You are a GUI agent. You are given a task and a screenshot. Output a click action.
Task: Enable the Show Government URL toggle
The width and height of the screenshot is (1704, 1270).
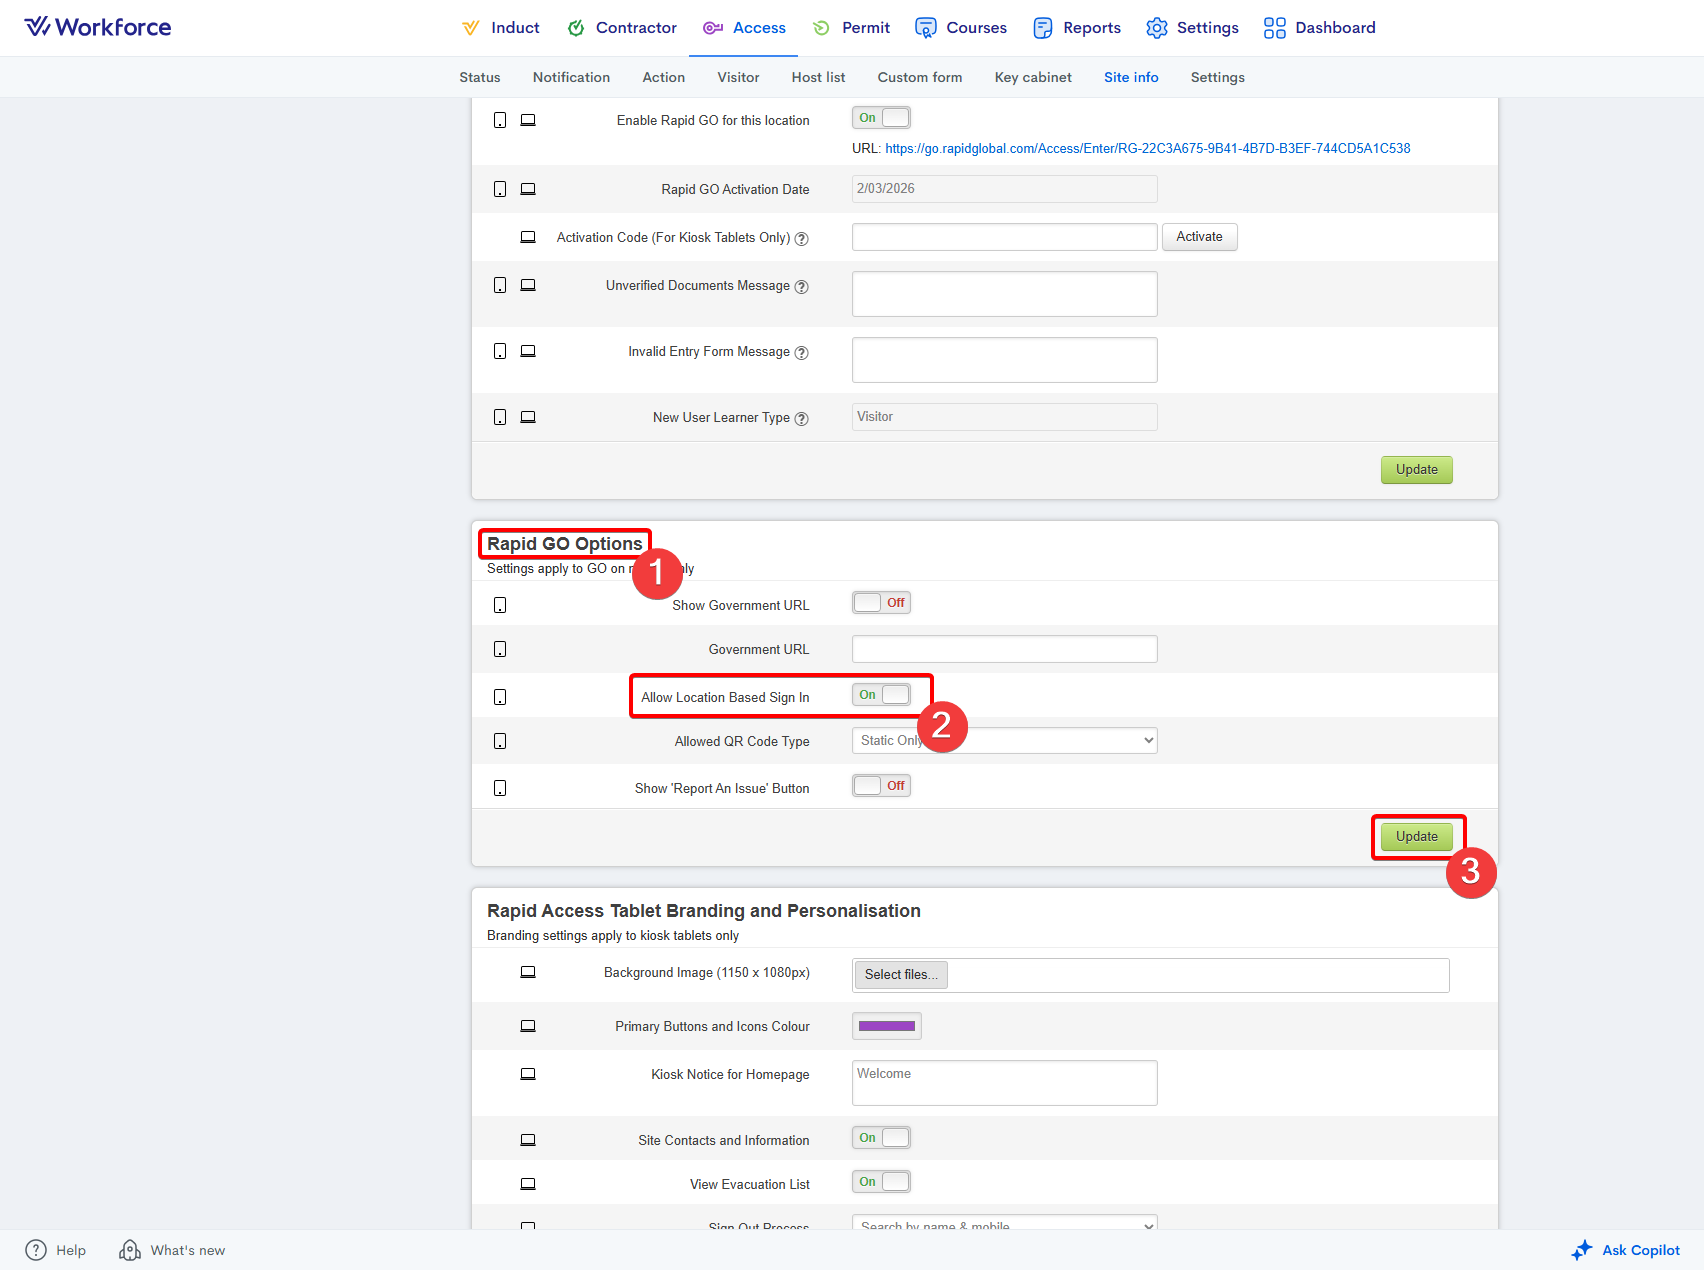pos(881,603)
